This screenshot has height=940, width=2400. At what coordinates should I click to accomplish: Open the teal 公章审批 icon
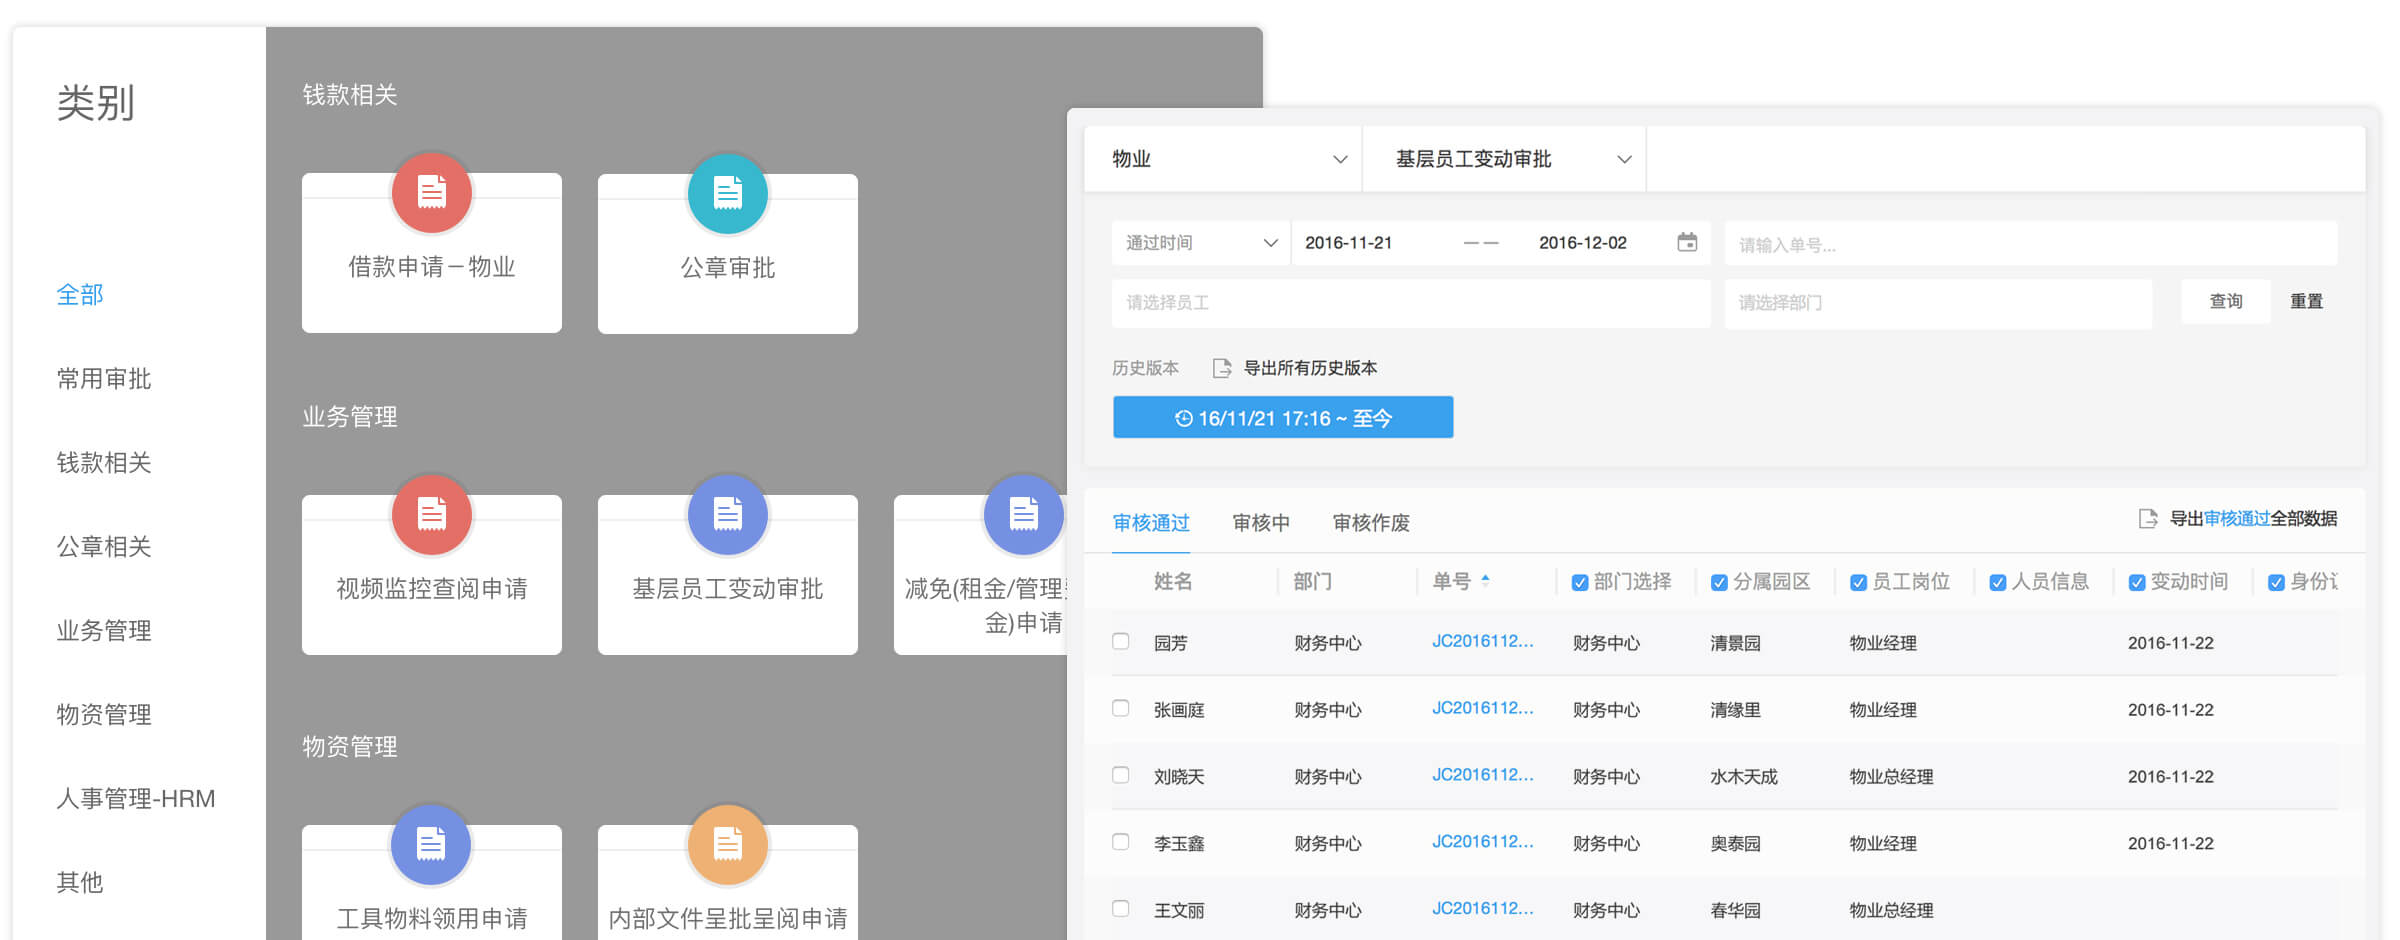coord(727,194)
